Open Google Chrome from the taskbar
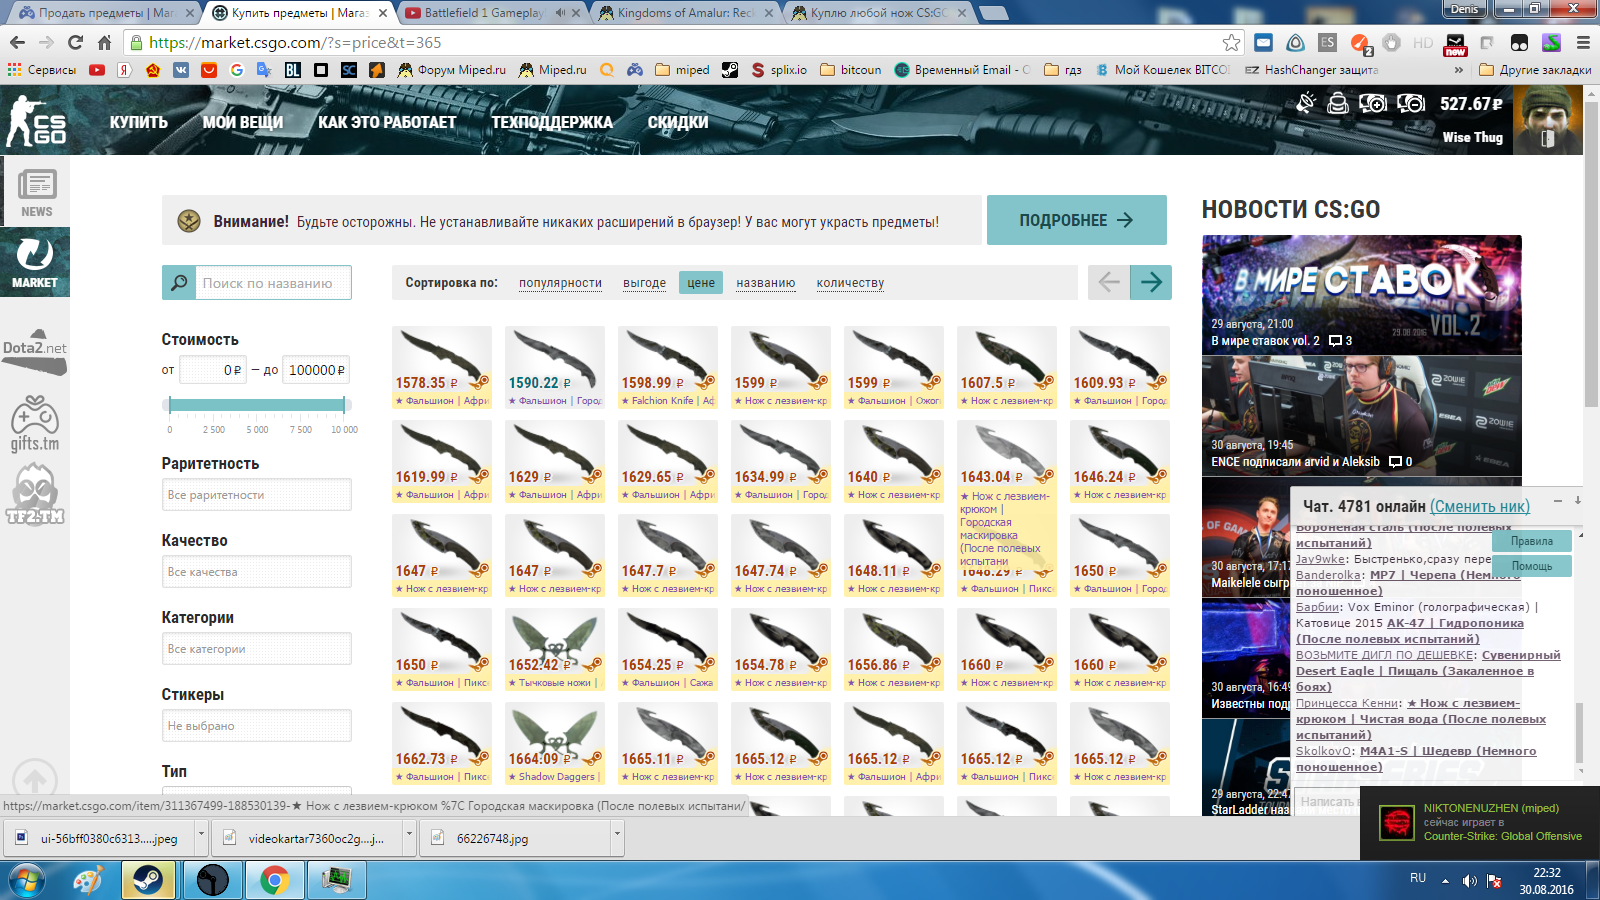The height and width of the screenshot is (900, 1600). point(274,880)
